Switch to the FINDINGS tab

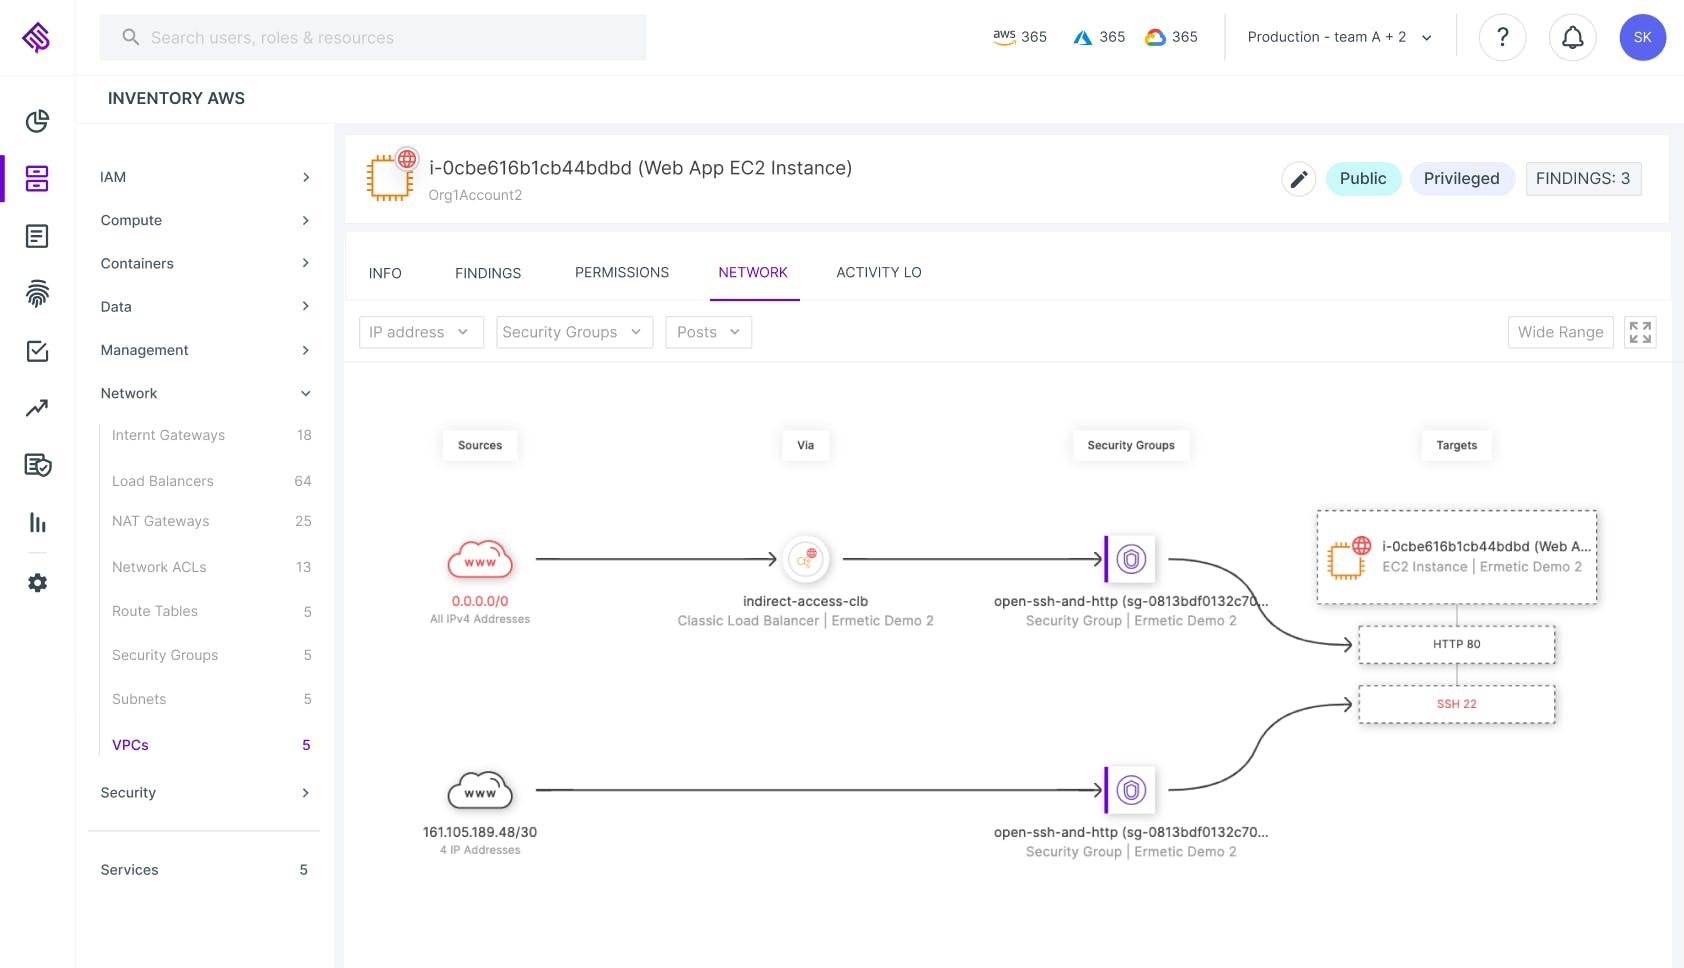[x=487, y=273]
